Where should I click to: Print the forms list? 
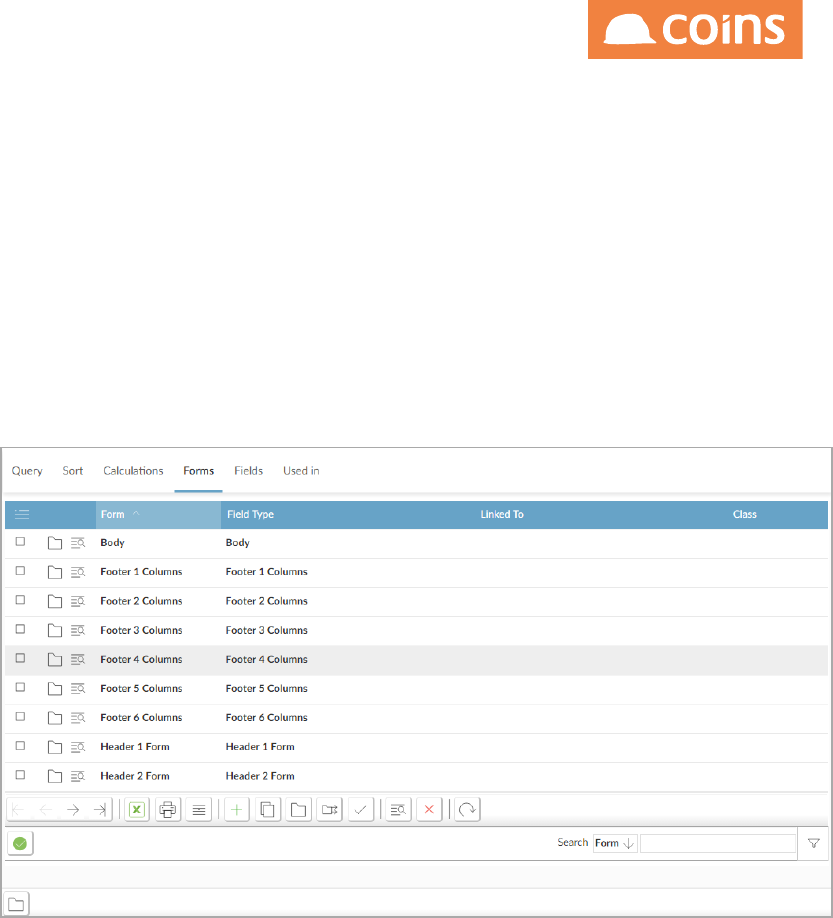pos(168,810)
